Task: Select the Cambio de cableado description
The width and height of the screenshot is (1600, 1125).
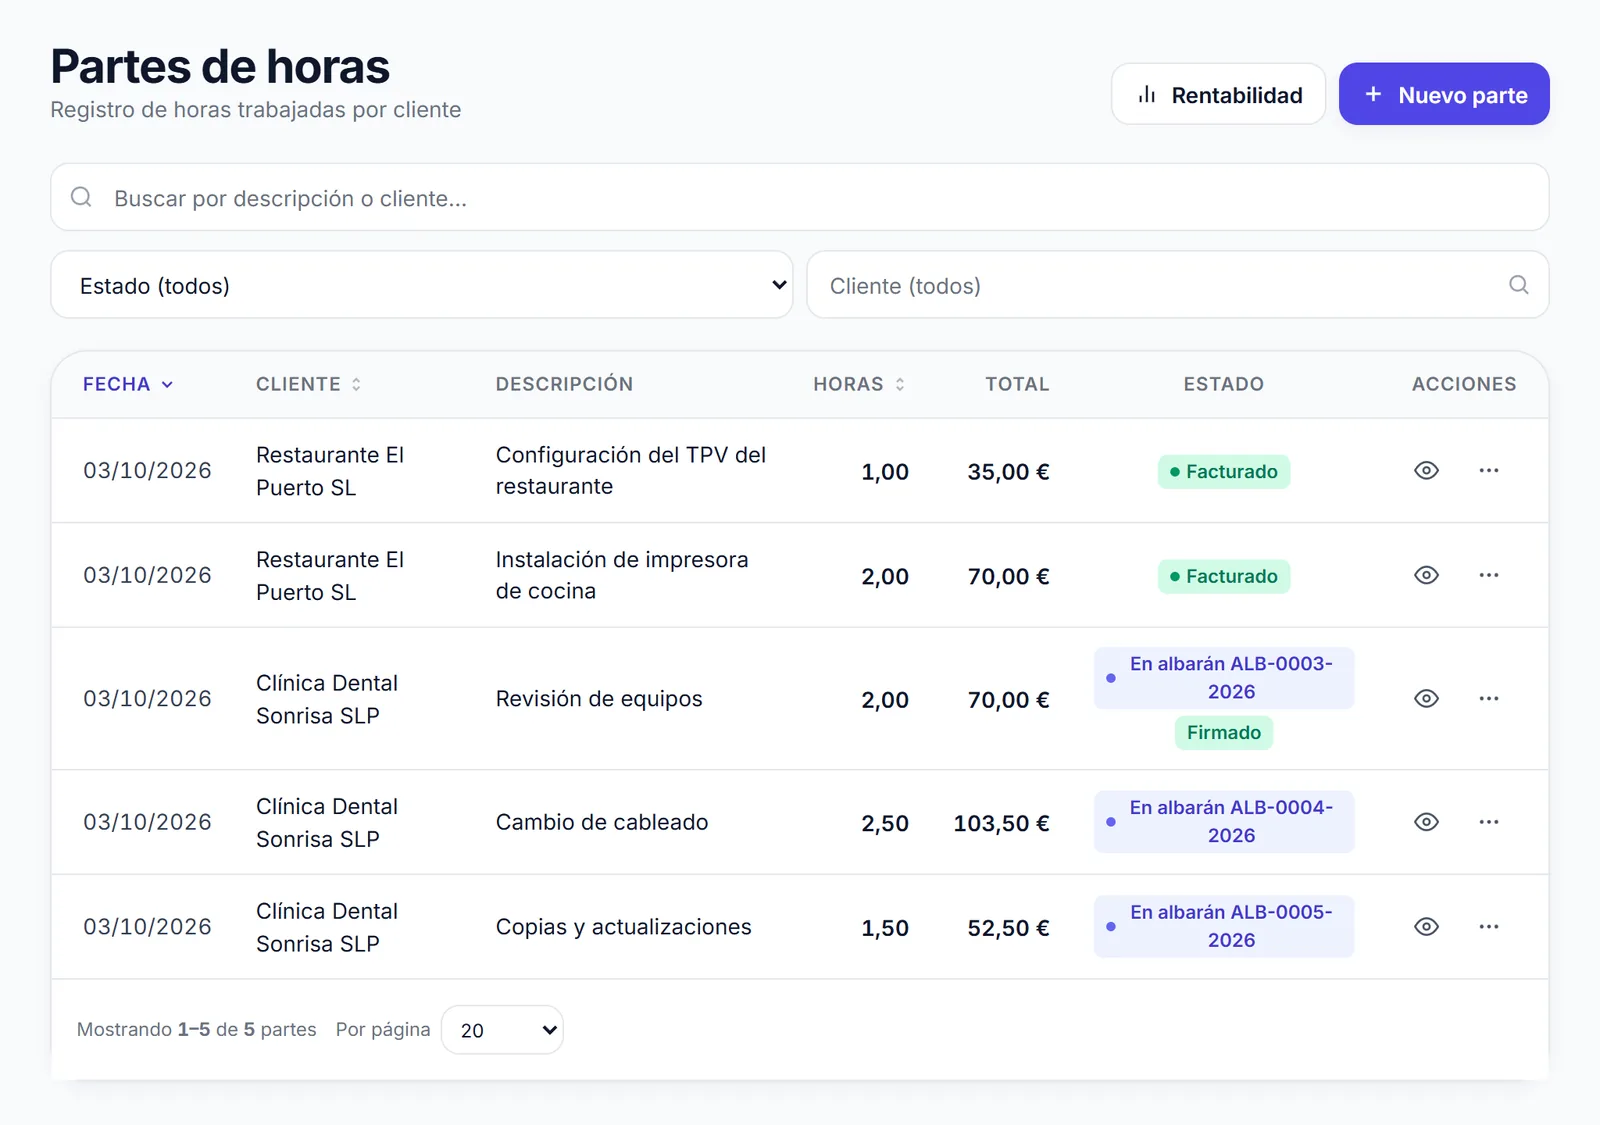Action: [602, 822]
